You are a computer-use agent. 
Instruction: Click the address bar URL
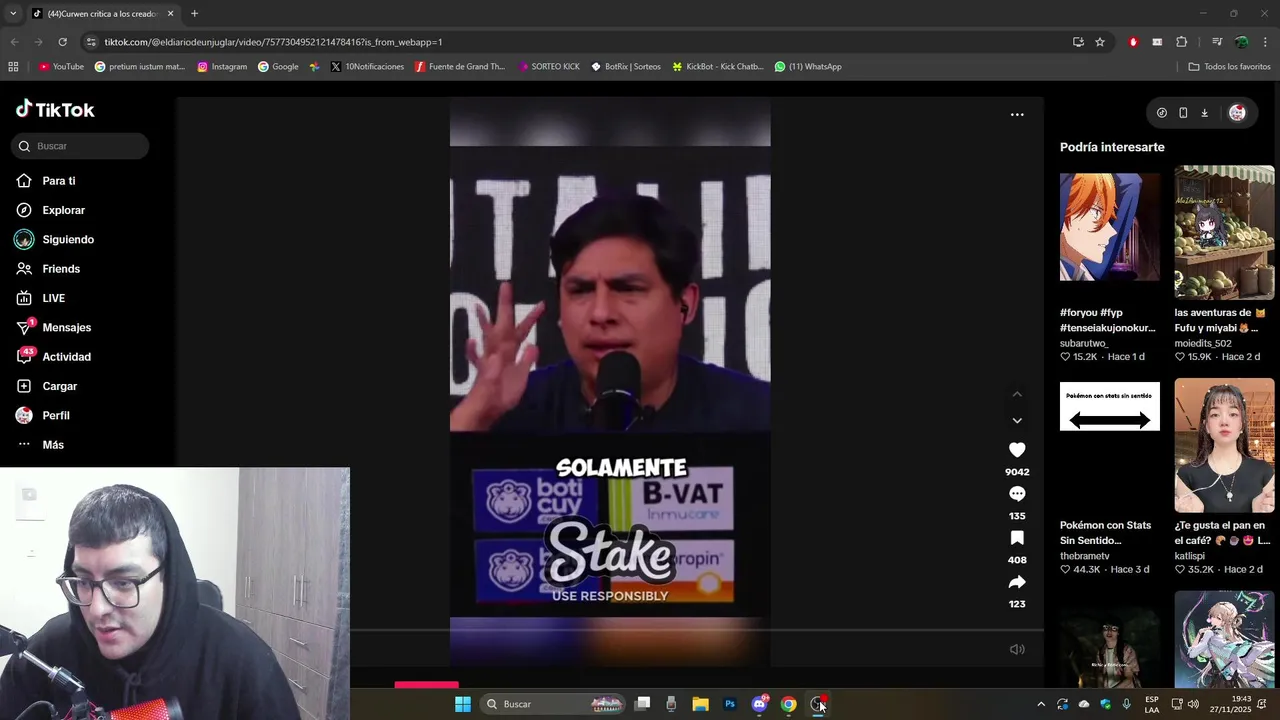click(273, 42)
